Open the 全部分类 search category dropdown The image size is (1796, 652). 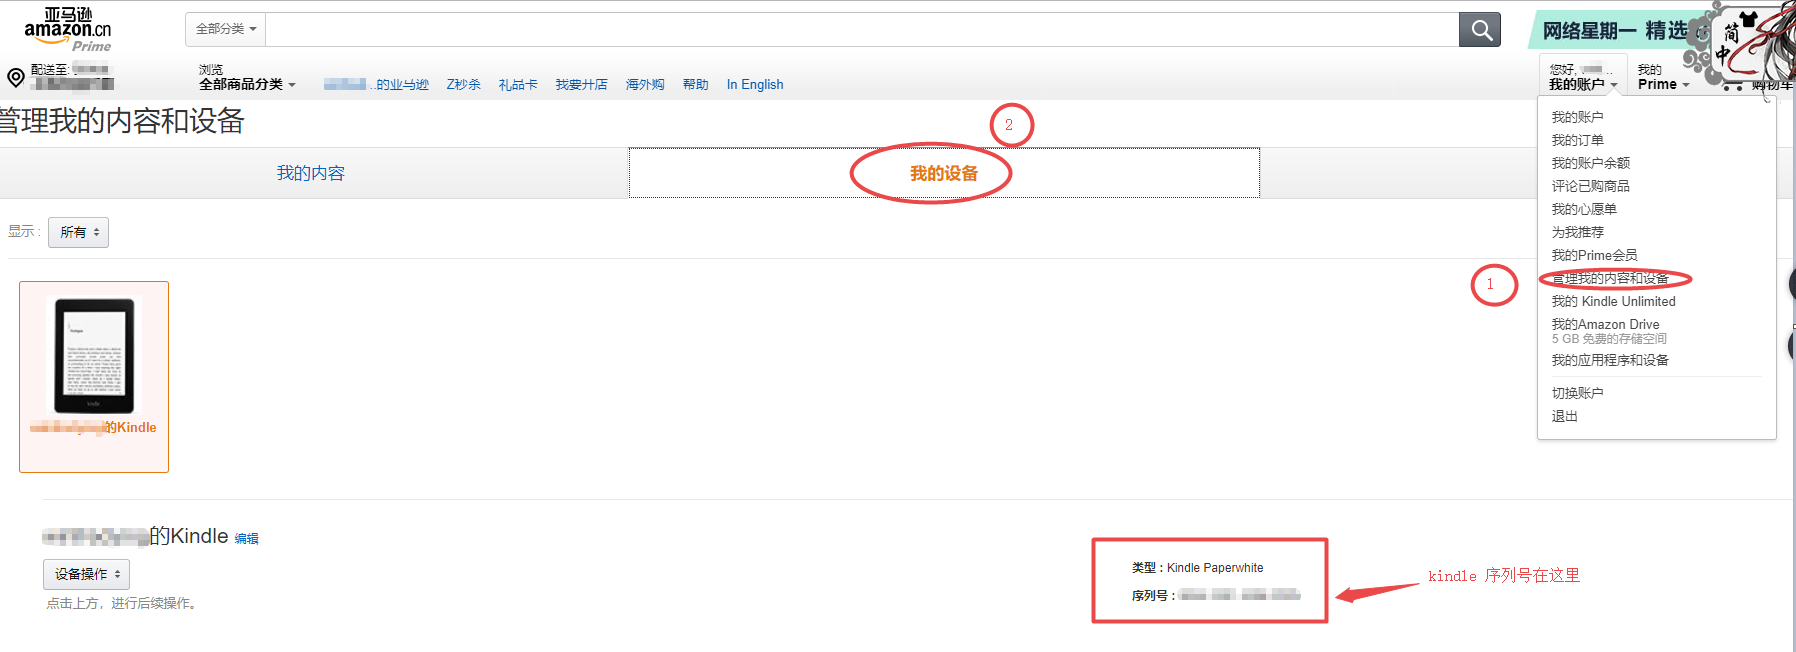(226, 29)
